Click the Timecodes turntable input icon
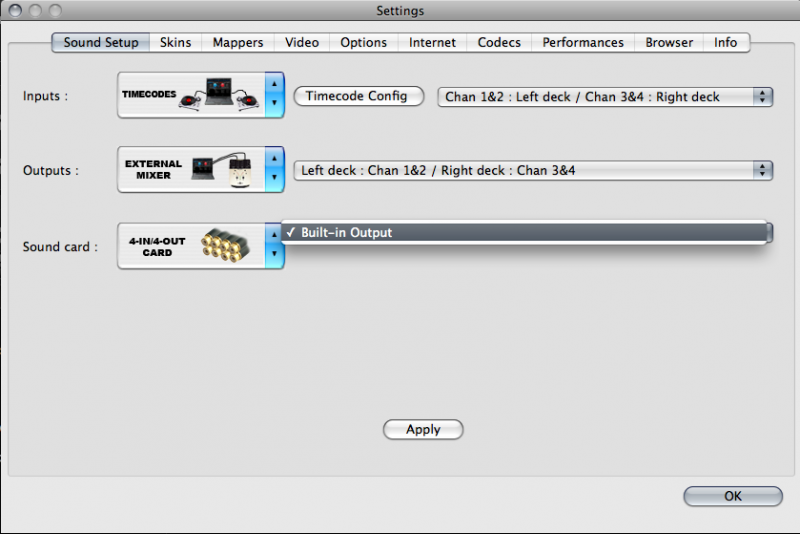 191,96
